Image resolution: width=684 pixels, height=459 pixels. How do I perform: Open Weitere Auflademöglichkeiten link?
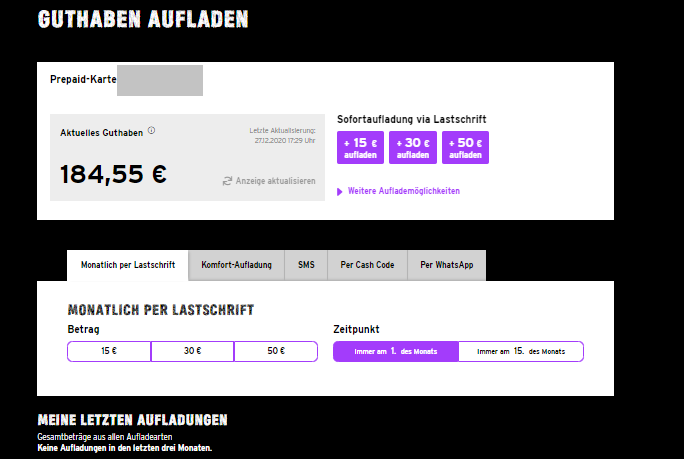coord(404,191)
